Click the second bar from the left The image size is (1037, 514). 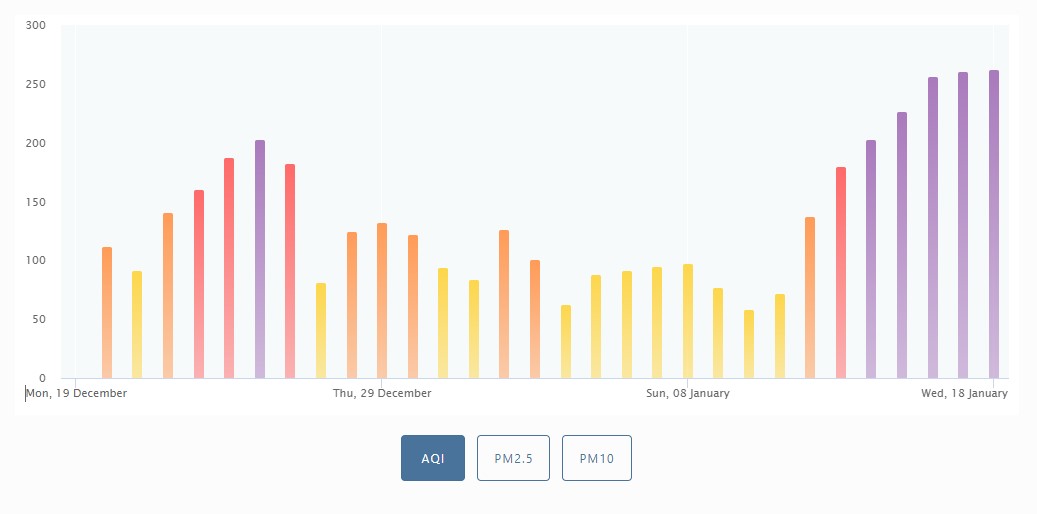137,324
